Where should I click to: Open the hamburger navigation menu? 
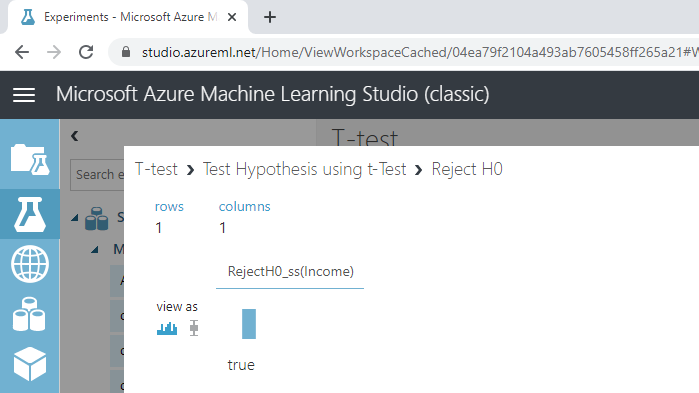pyautogui.click(x=24, y=95)
